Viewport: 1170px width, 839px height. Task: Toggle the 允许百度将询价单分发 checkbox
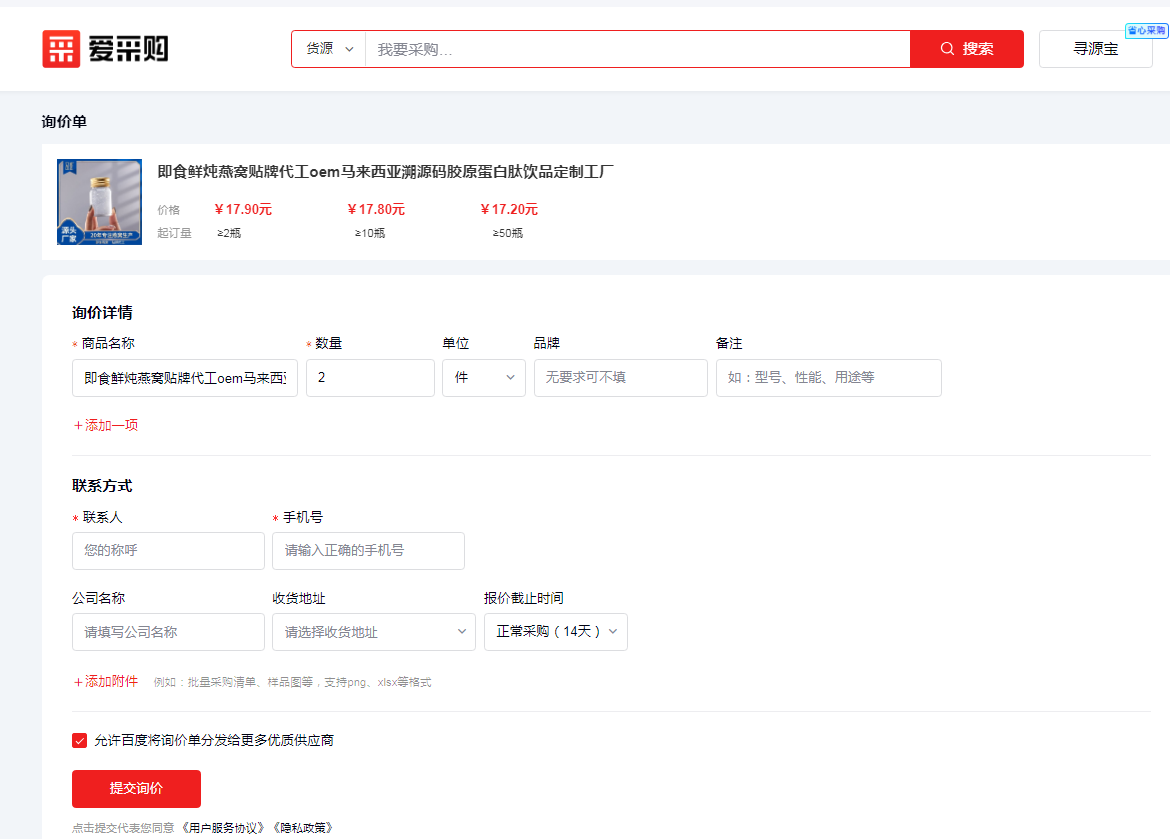click(x=80, y=741)
